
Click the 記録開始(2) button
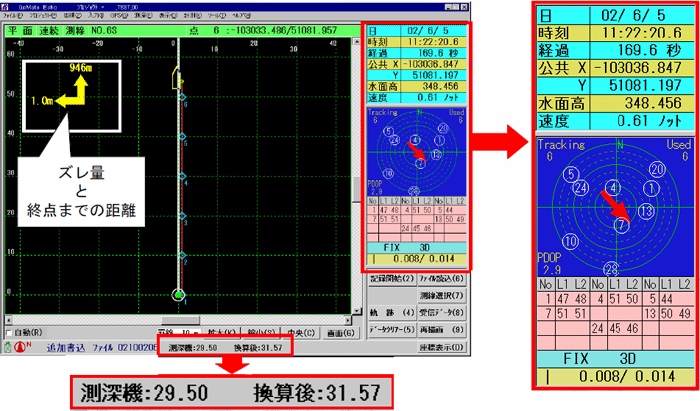point(392,279)
